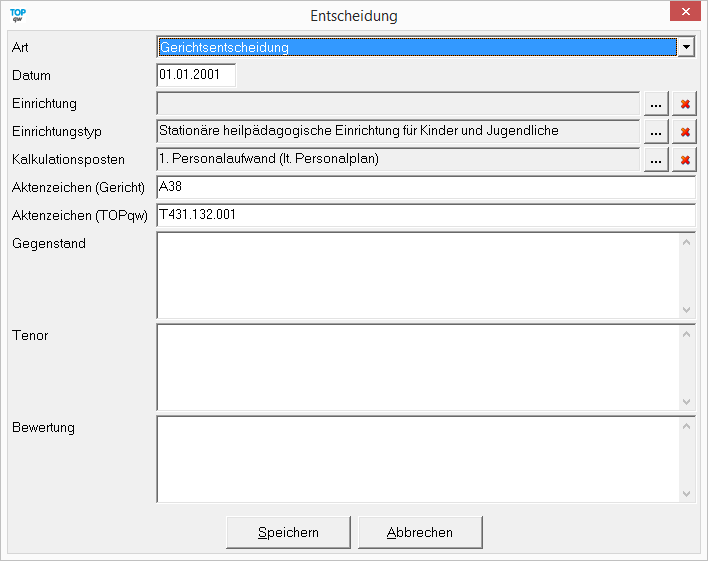The image size is (708, 561).
Task: Clear the Einrichtung field with red X
Action: [685, 104]
